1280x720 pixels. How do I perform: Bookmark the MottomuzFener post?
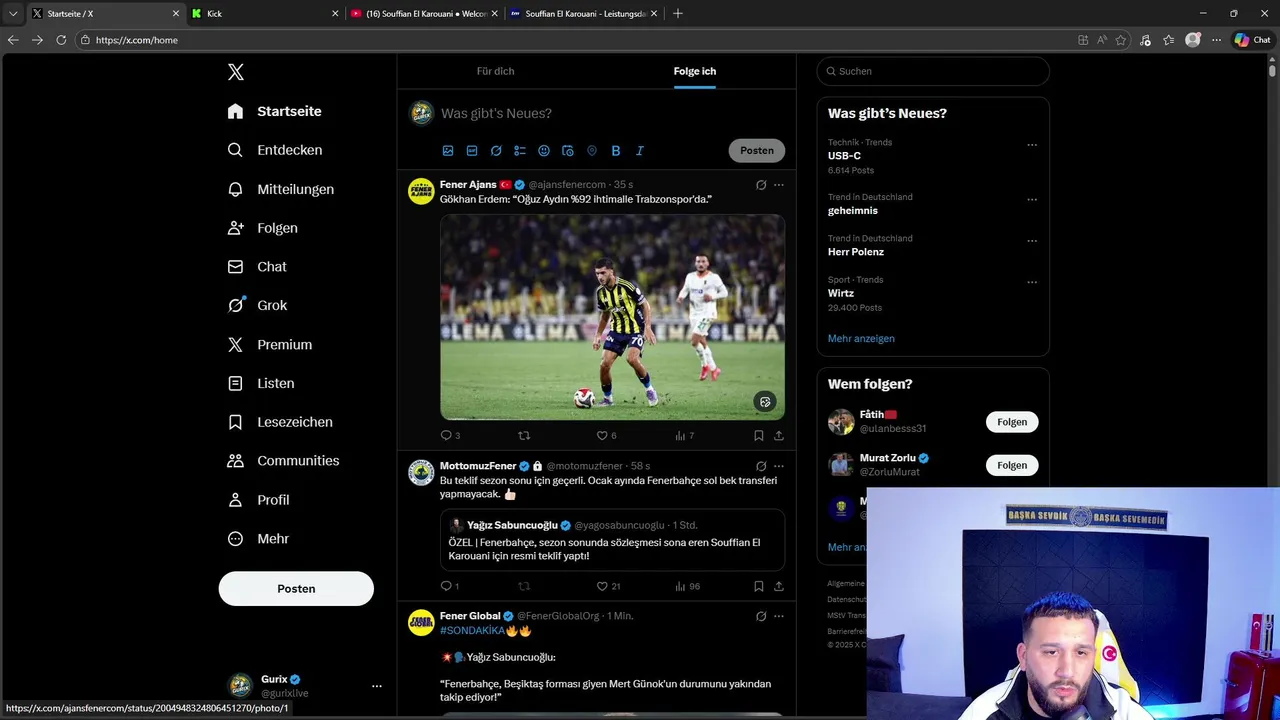click(x=759, y=587)
